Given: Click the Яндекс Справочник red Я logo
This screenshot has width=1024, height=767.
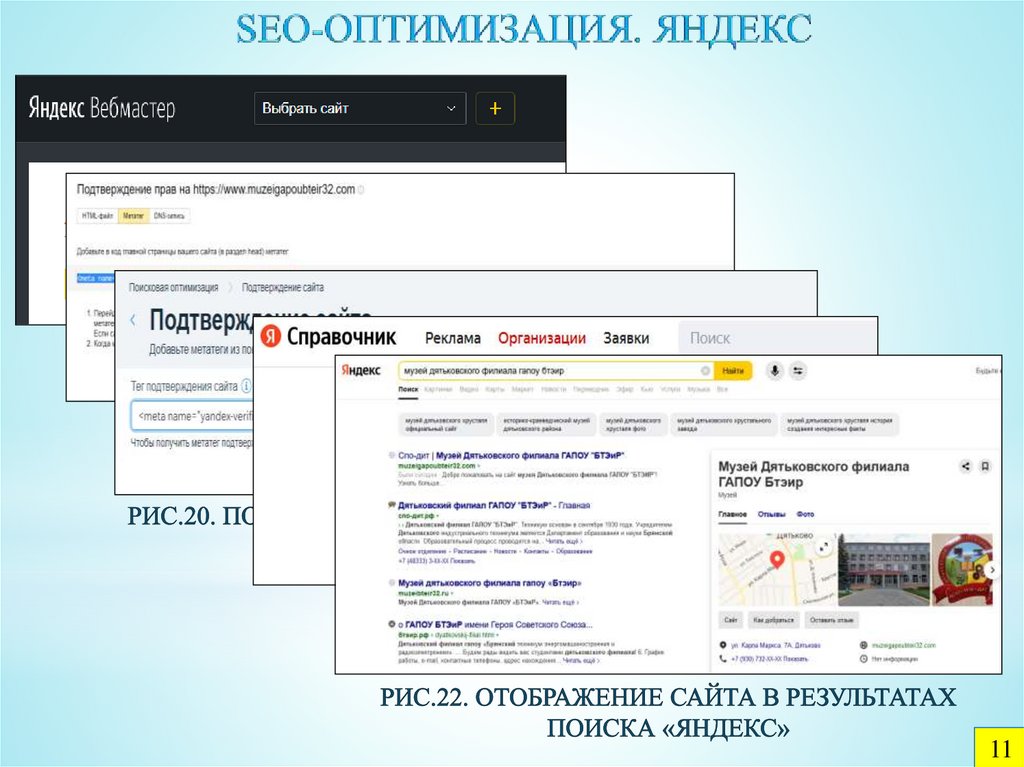Looking at the screenshot, I should [270, 336].
